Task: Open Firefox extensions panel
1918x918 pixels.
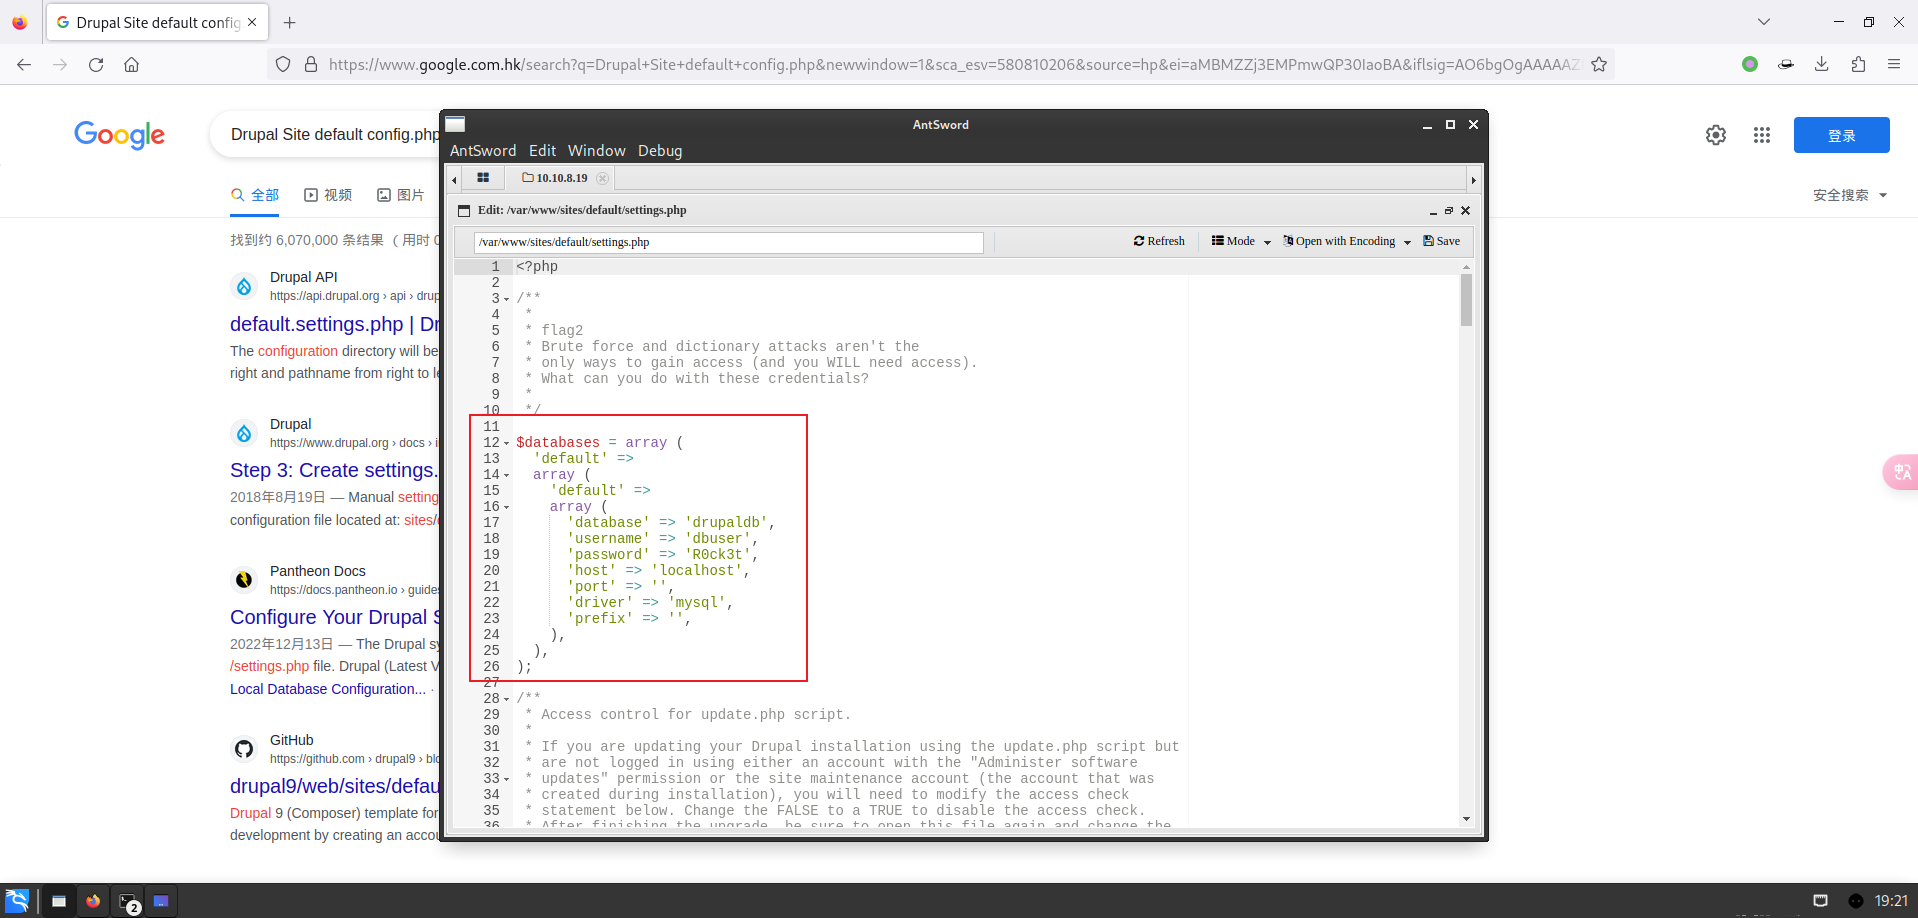Action: (x=1858, y=64)
